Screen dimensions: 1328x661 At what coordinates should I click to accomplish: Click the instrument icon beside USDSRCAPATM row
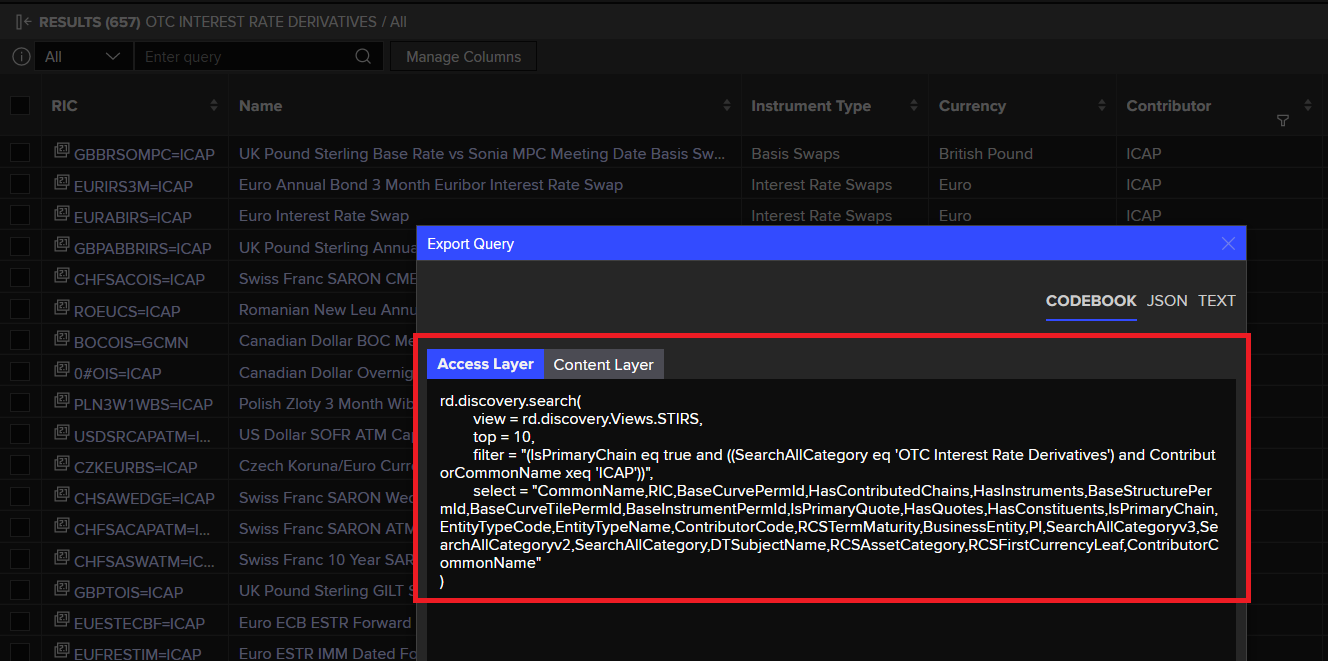click(62, 434)
